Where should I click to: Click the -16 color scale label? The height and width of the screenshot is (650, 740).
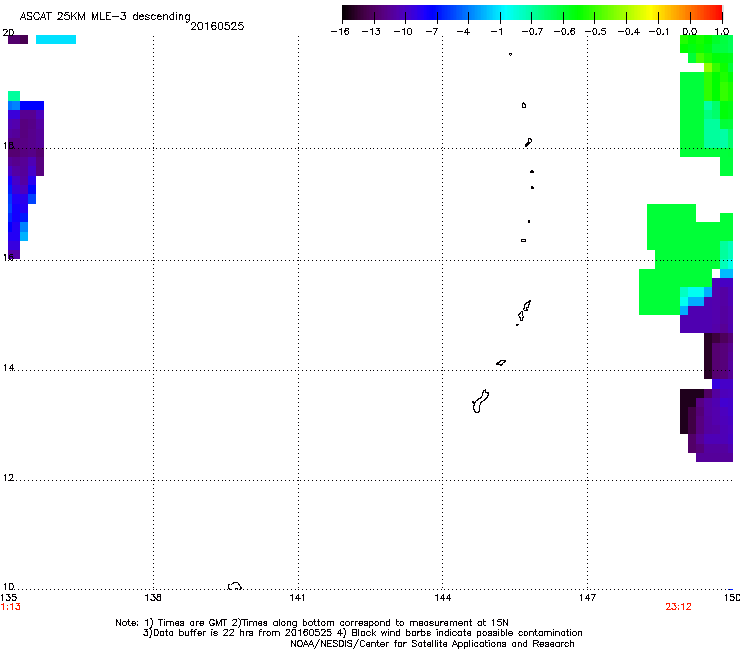(340, 32)
